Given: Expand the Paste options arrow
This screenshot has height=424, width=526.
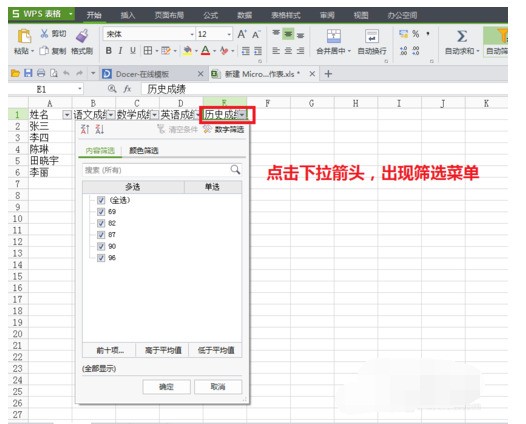Looking at the screenshot, I should (x=33, y=51).
